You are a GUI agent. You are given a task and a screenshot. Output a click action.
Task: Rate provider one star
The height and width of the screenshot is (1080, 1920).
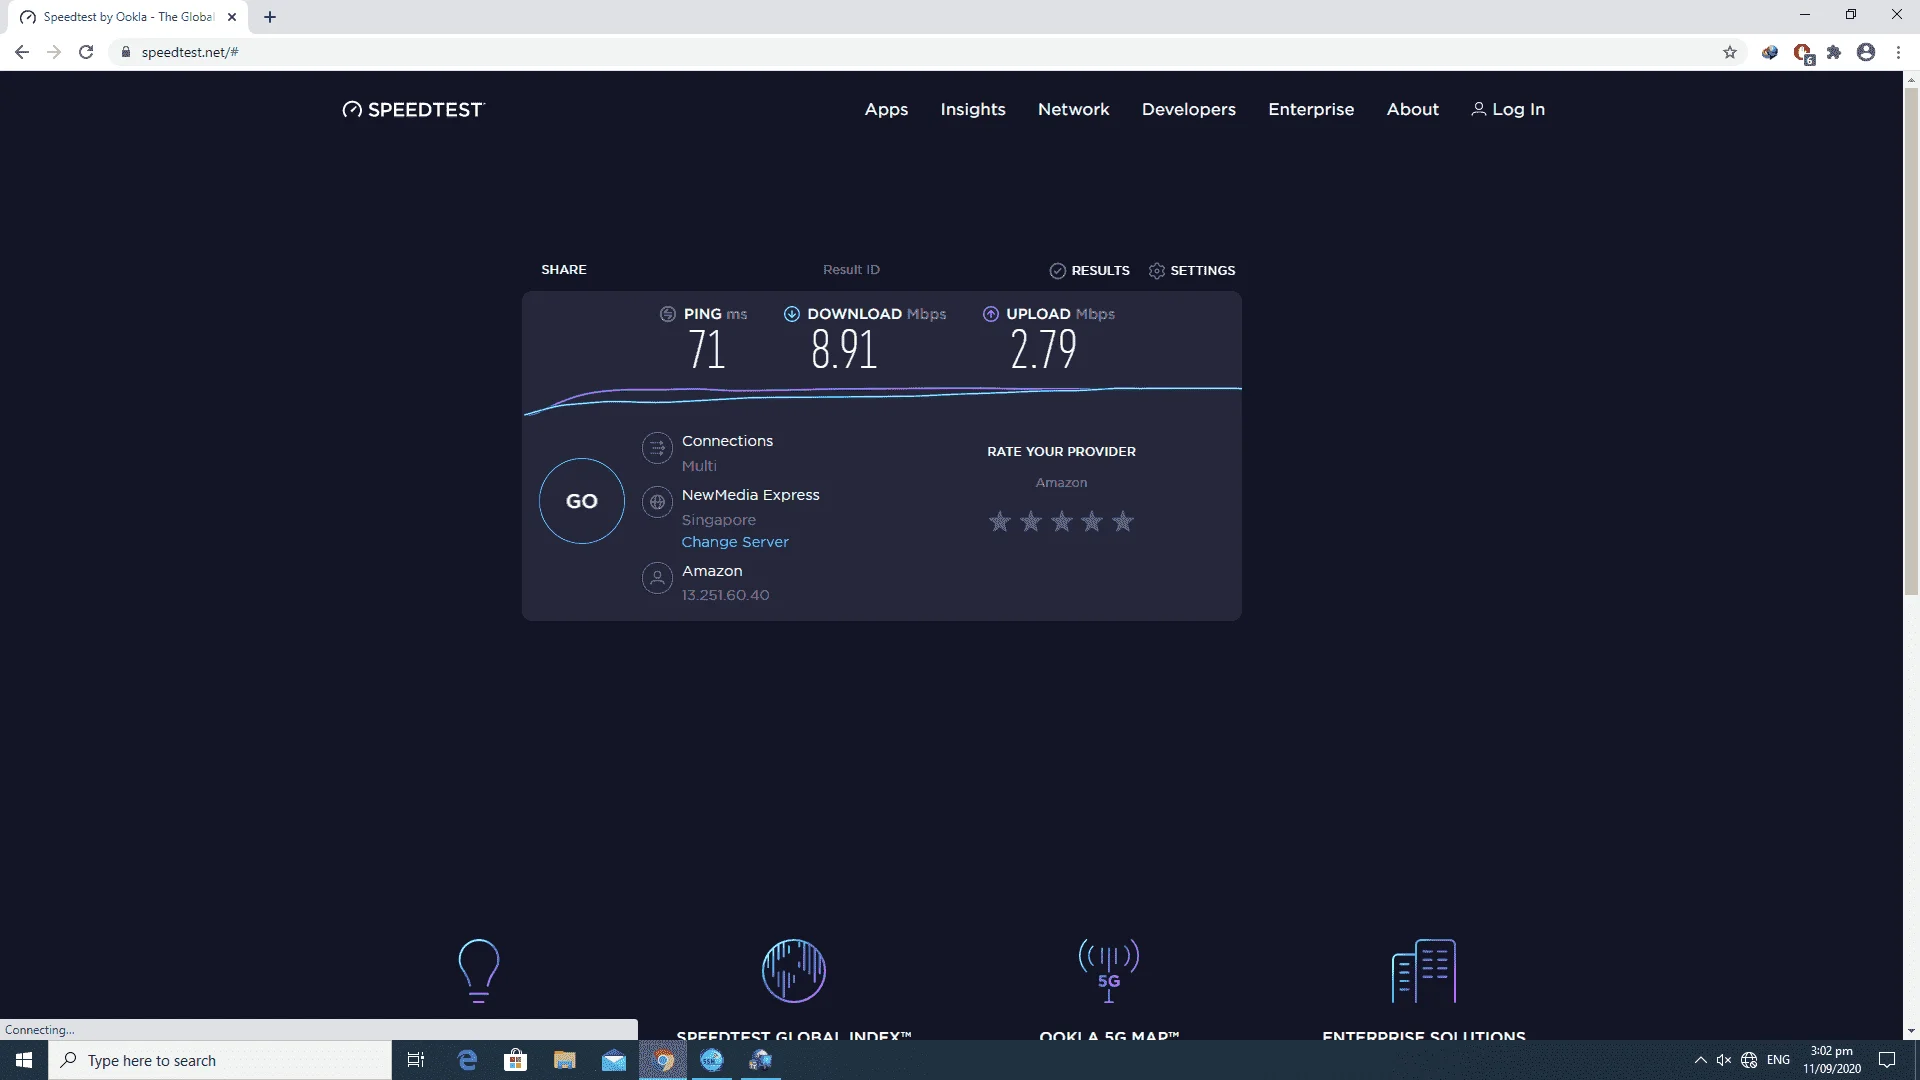click(999, 521)
